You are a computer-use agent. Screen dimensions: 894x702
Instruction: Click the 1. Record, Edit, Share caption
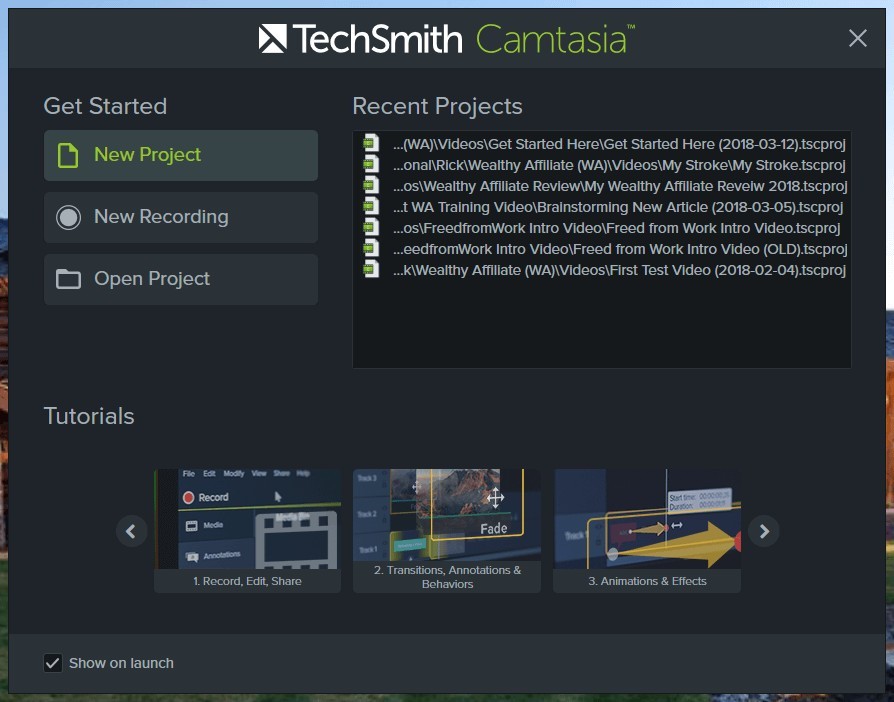pyautogui.click(x=247, y=581)
